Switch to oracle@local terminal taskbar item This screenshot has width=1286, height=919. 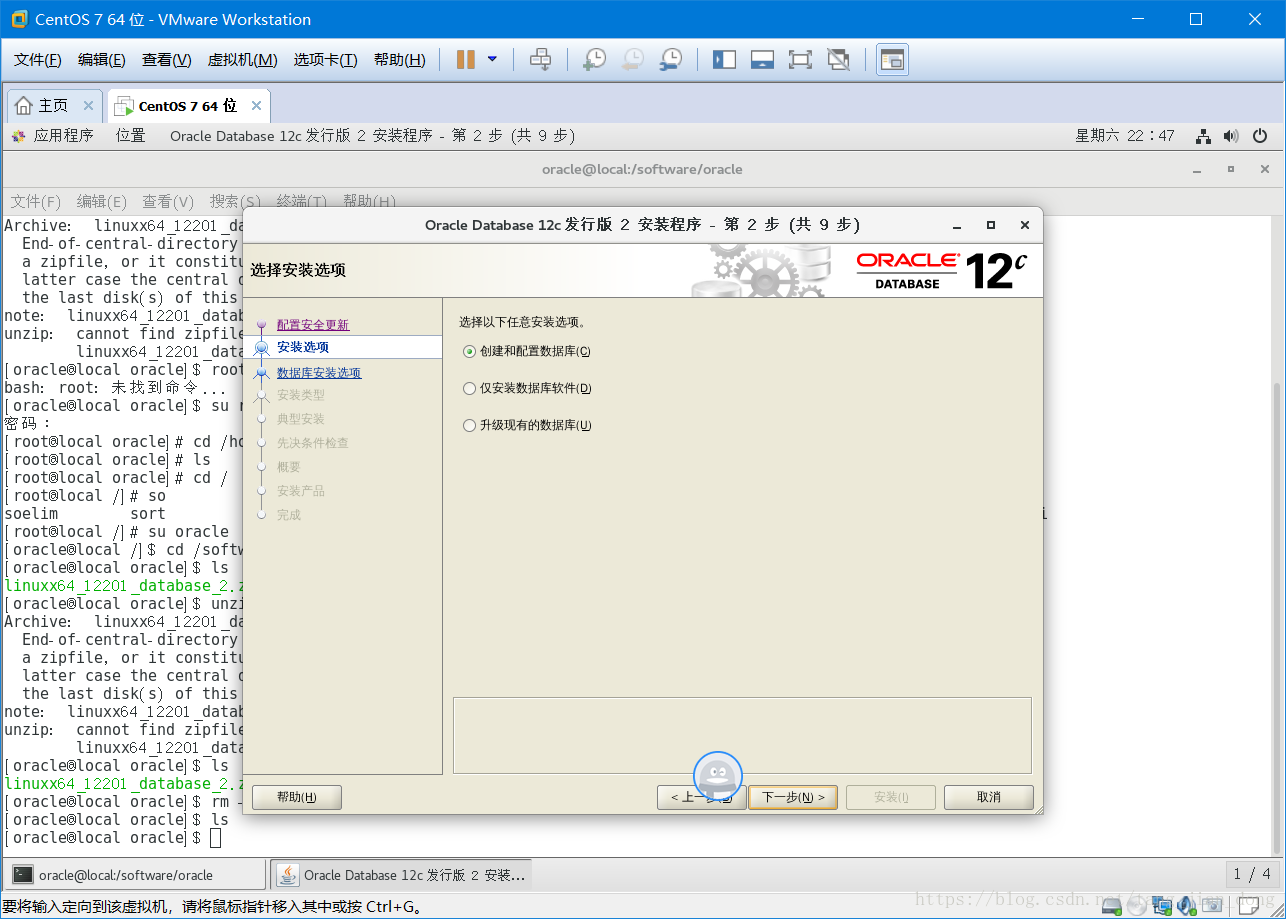[137, 875]
